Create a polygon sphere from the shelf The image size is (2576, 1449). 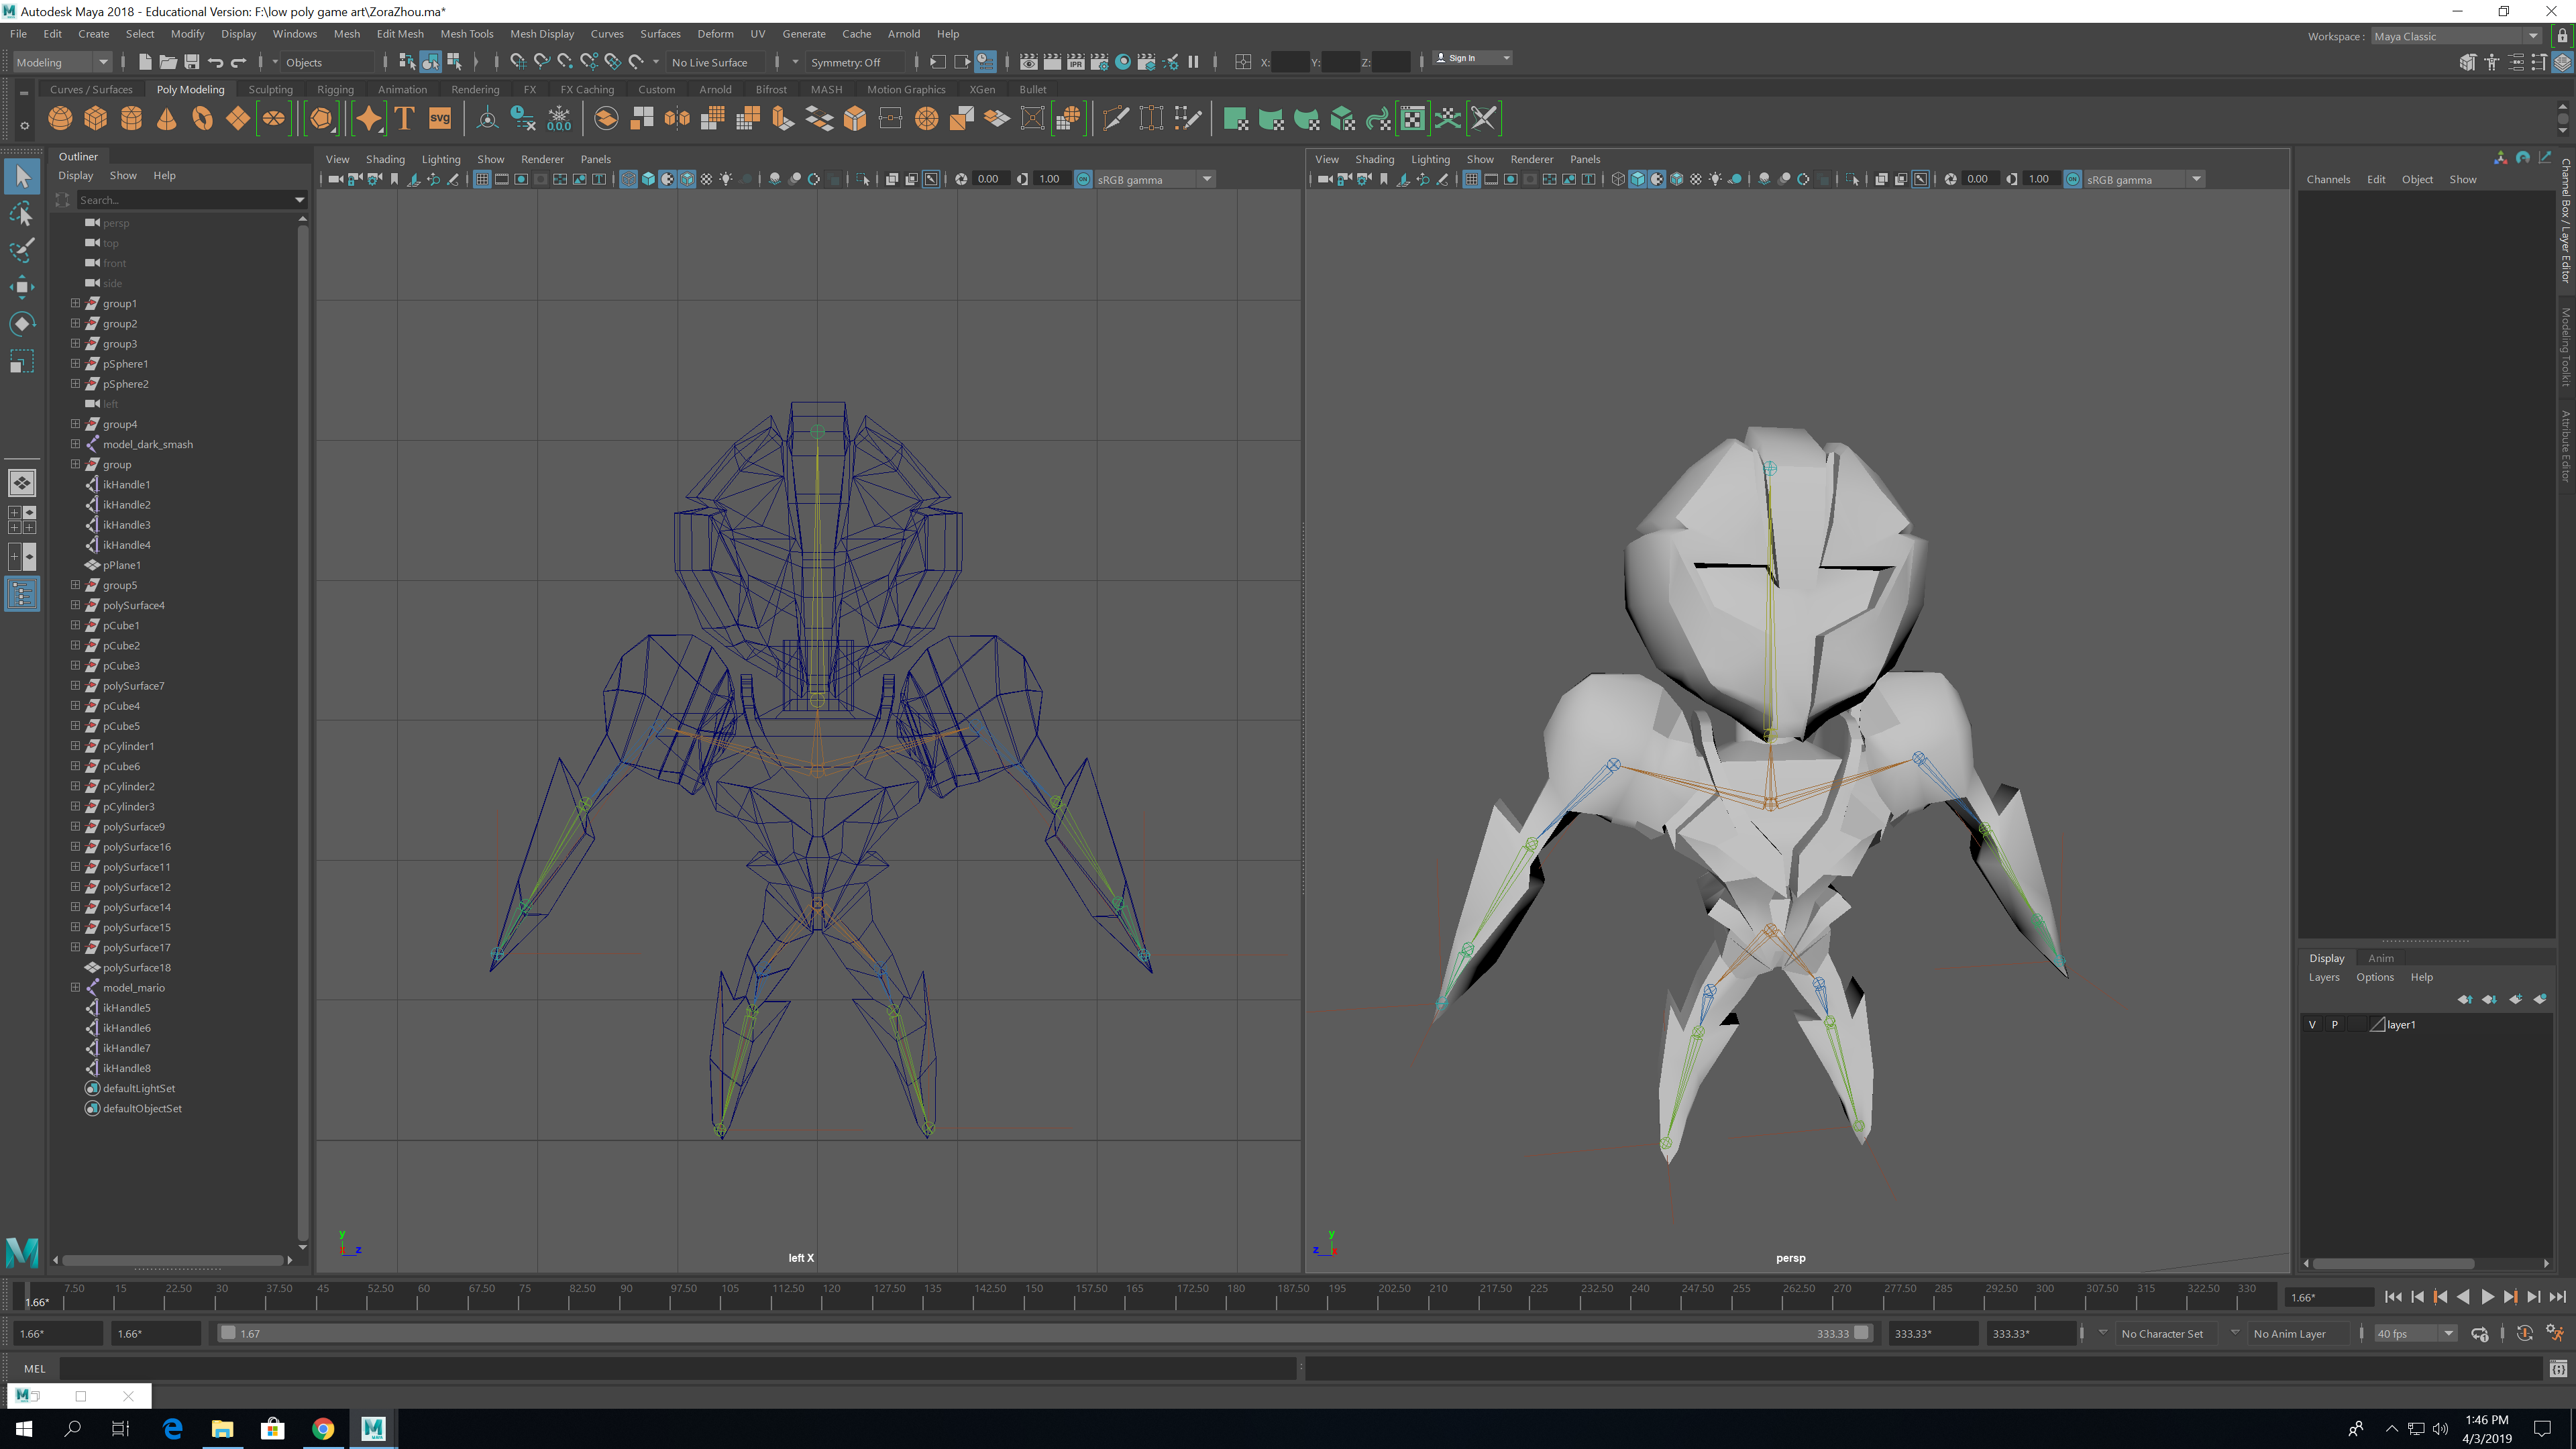(x=60, y=119)
